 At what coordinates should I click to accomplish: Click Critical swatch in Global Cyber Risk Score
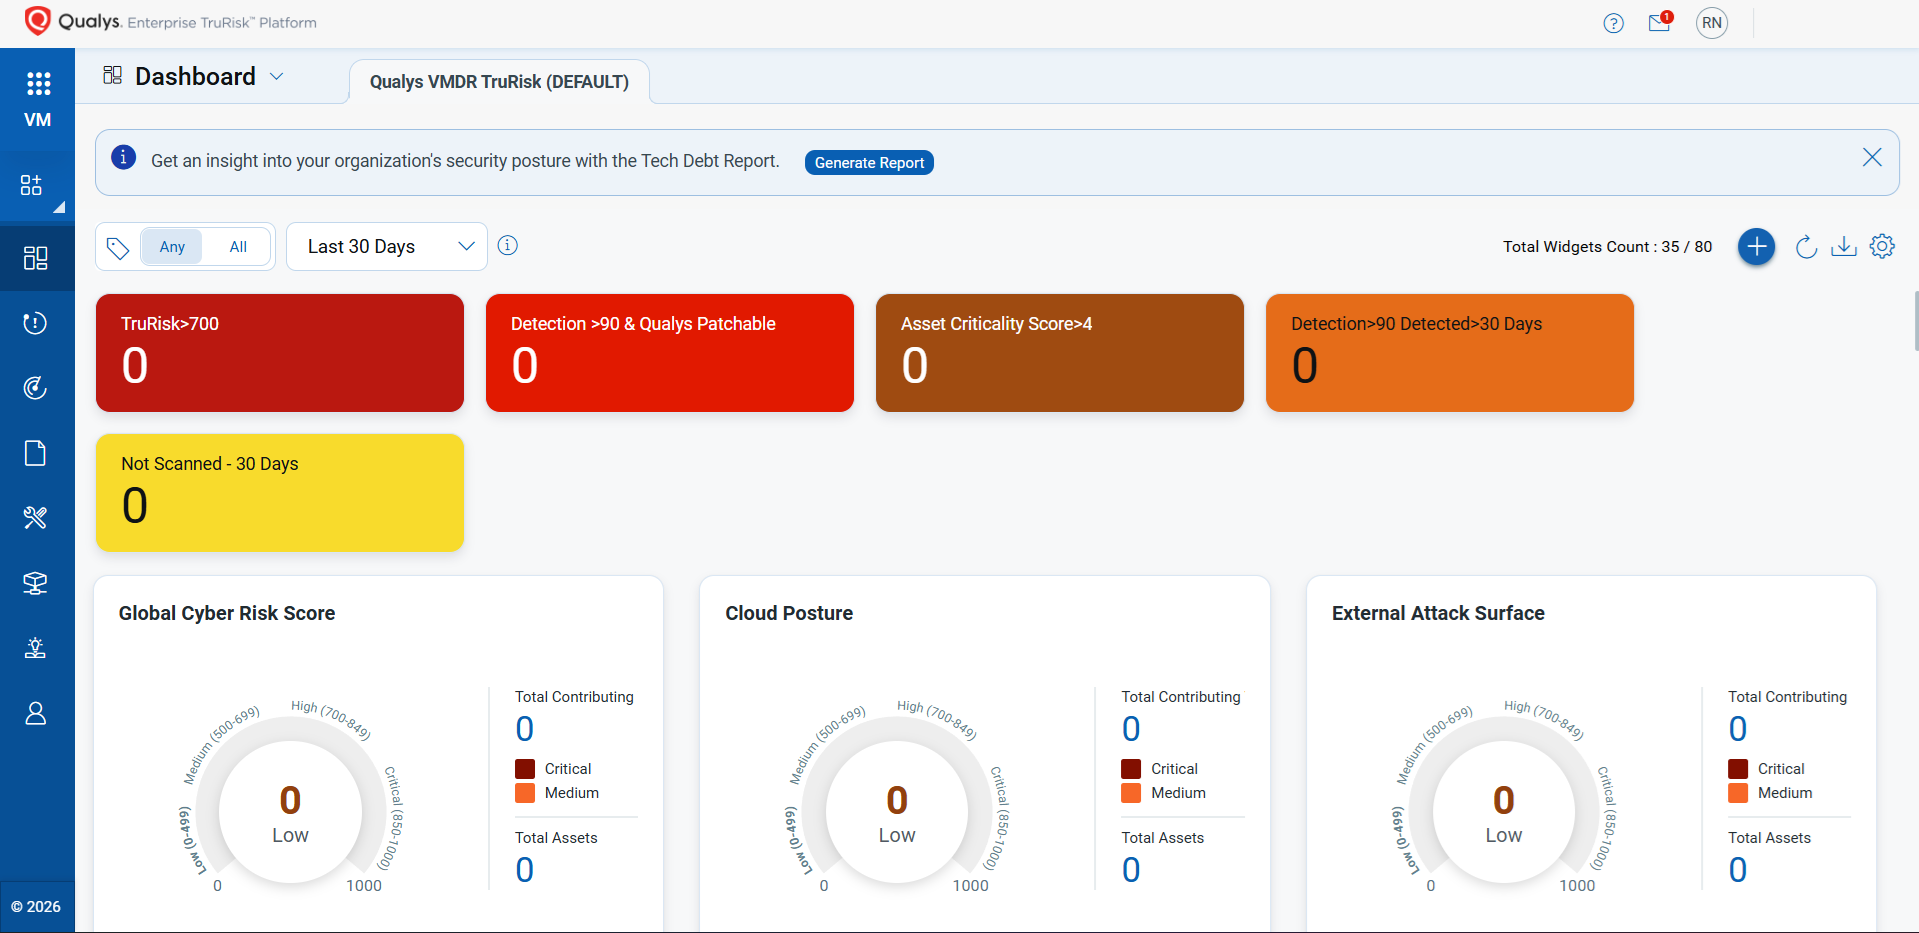coord(525,769)
